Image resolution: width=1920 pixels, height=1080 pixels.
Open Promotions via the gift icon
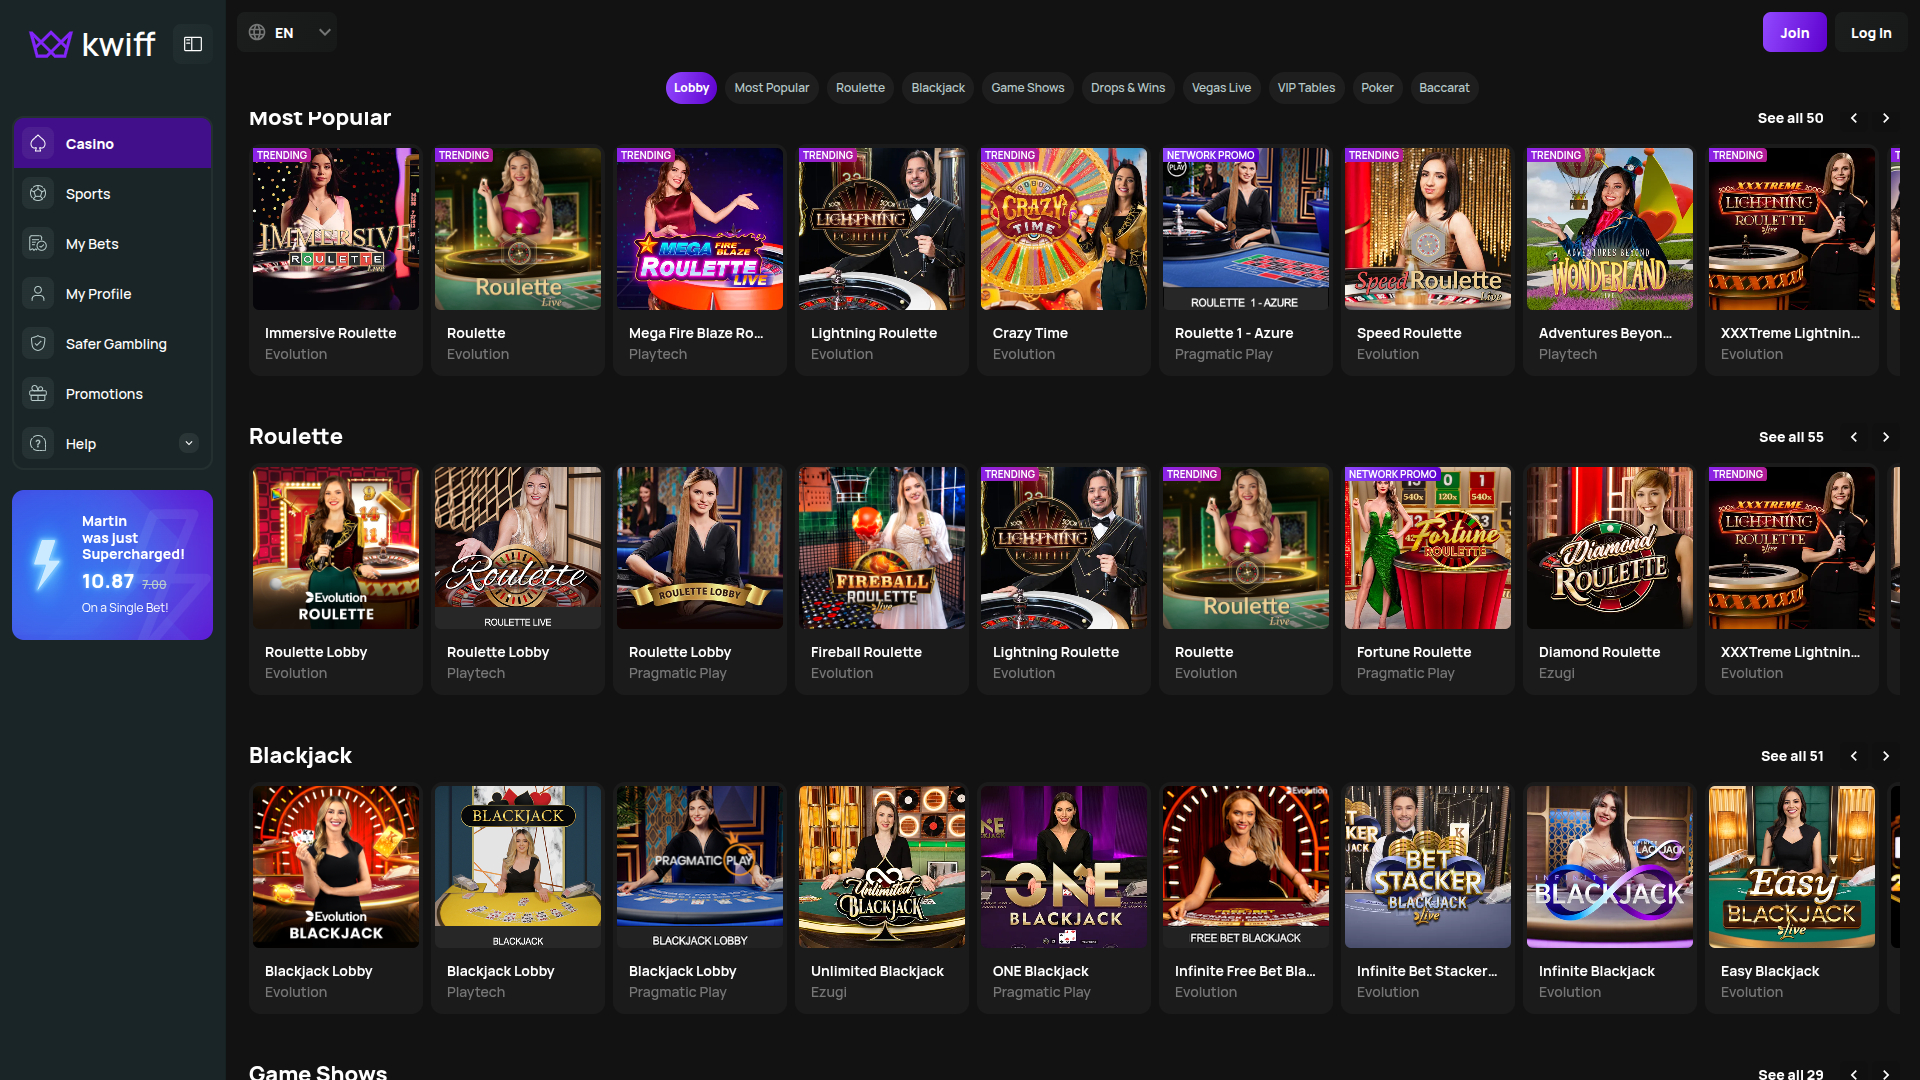pos(38,393)
